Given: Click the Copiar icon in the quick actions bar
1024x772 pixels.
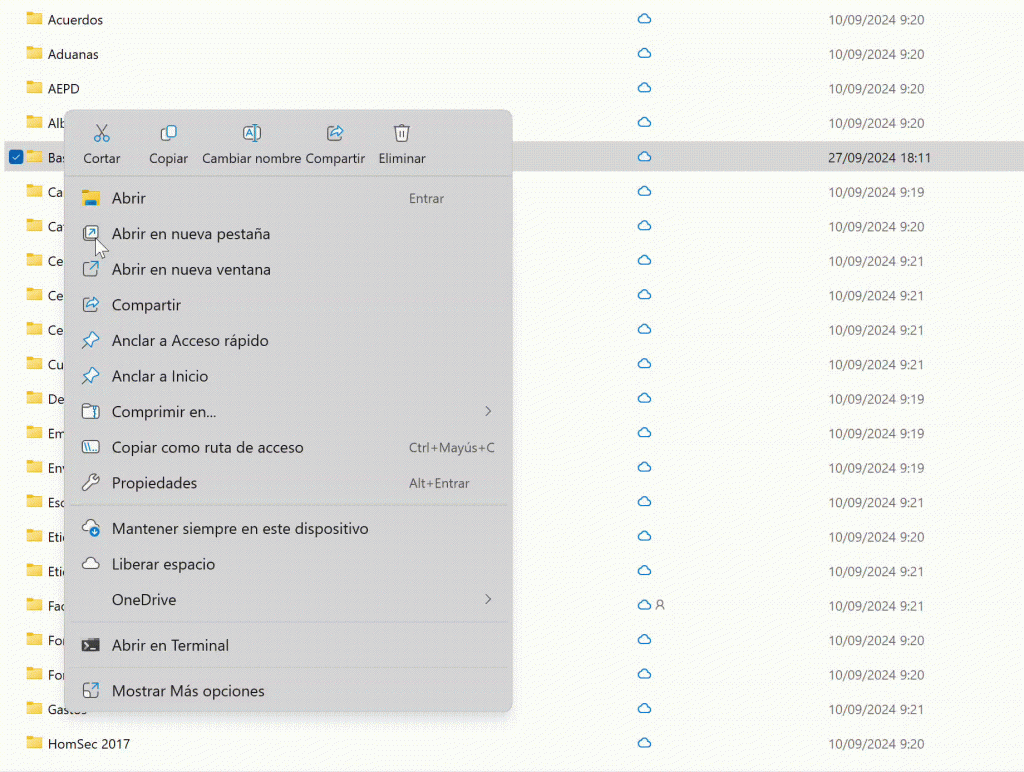Looking at the screenshot, I should coord(168,133).
